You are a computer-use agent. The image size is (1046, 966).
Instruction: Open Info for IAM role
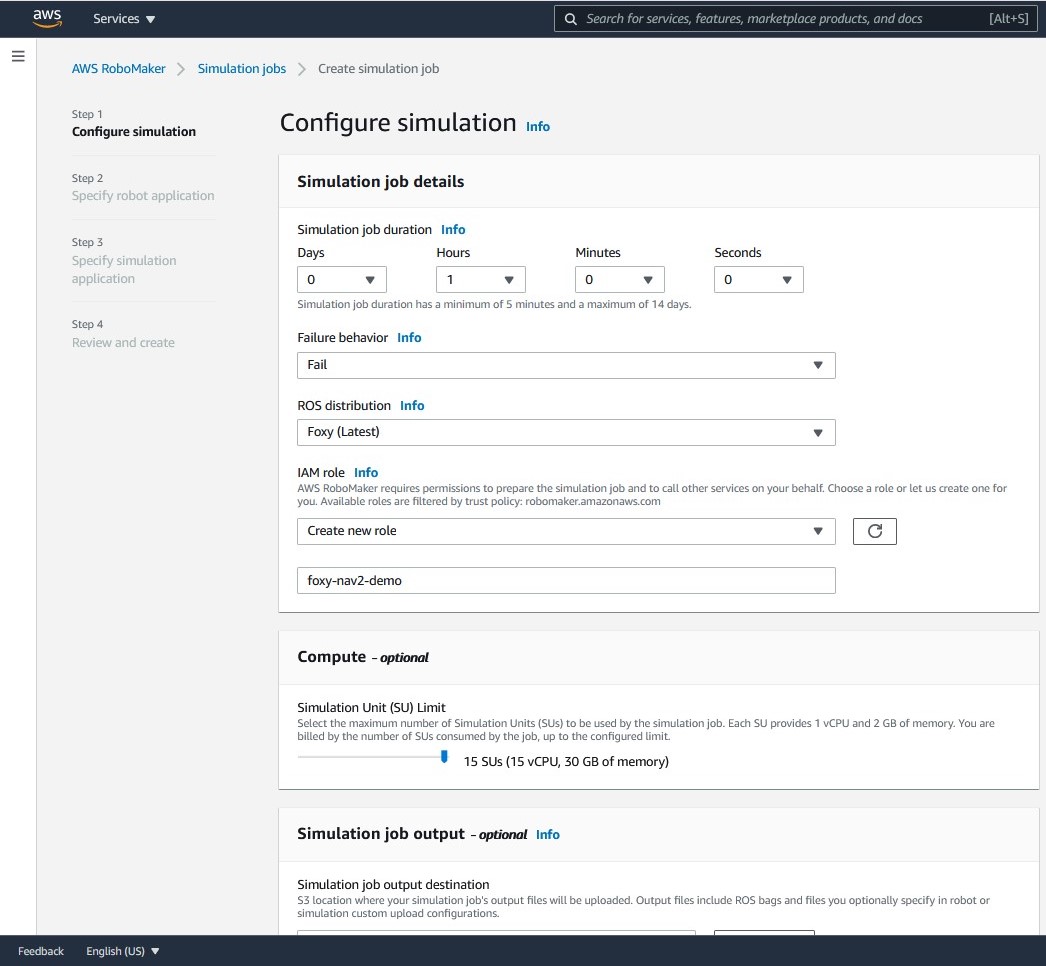point(366,472)
